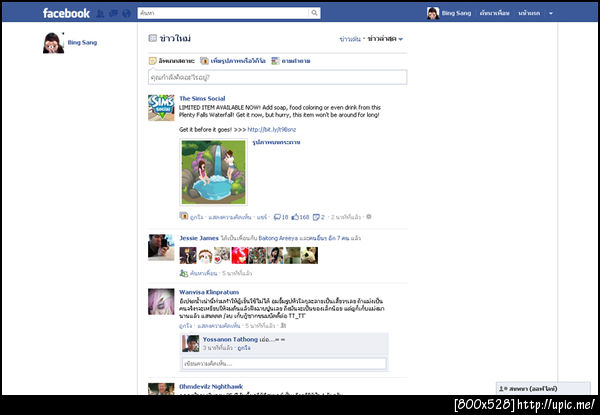Expand the most recent sort dropdown
600x415 pixels.
point(385,39)
